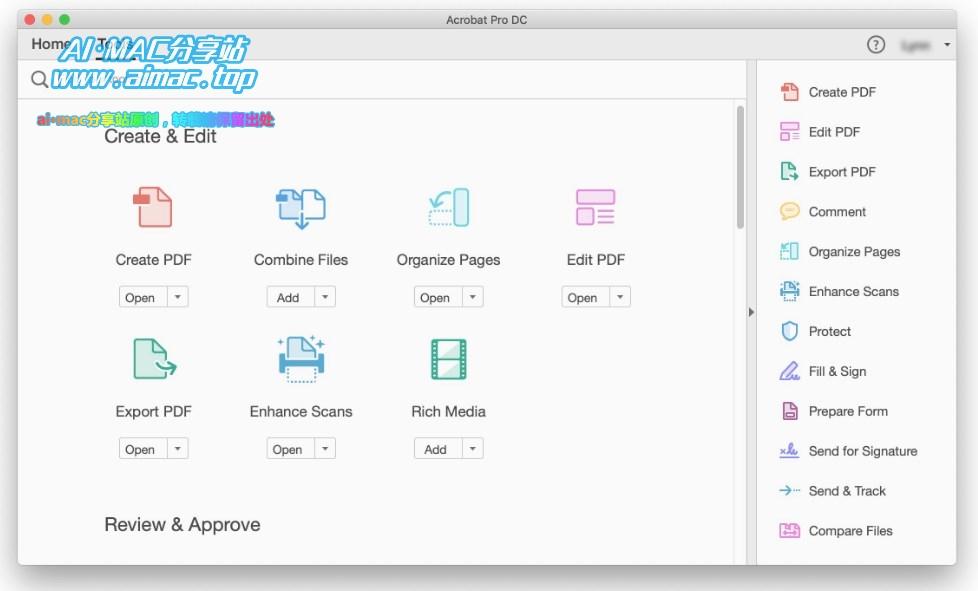Click the Export PDF icon in main panel
Viewport: 978px width, 591px height.
tap(155, 359)
